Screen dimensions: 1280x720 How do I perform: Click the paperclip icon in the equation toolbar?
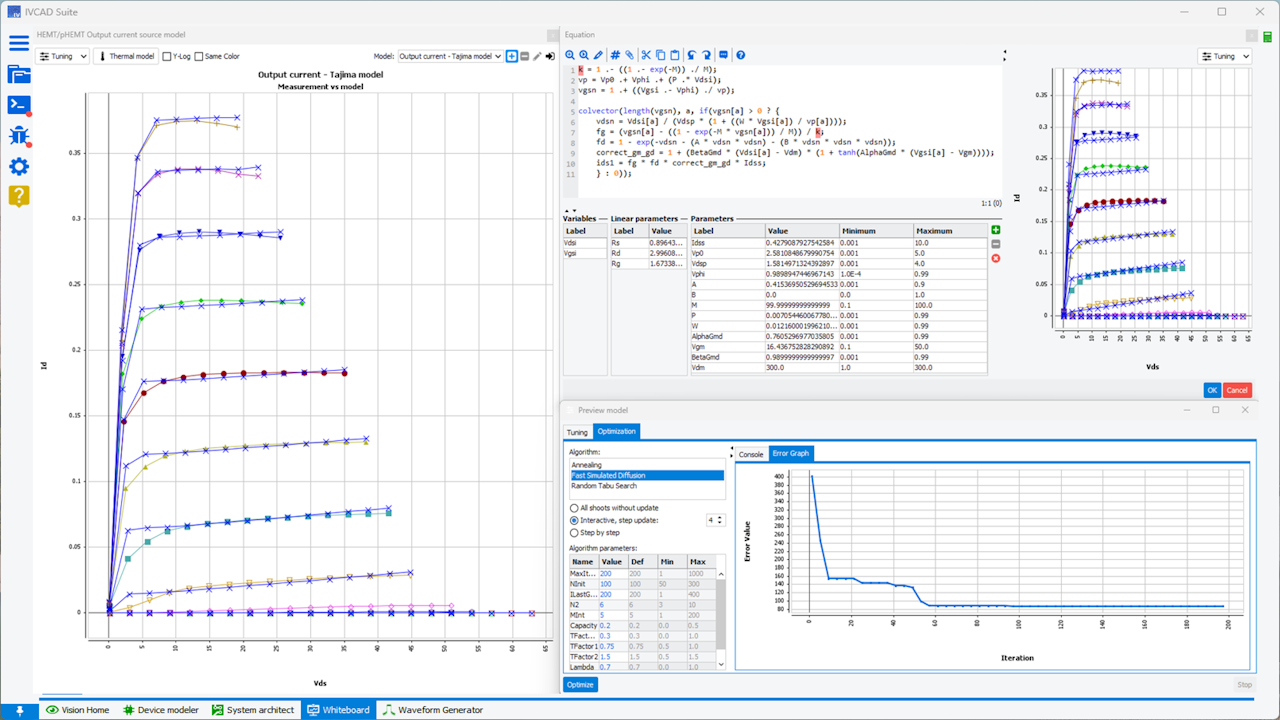629,55
